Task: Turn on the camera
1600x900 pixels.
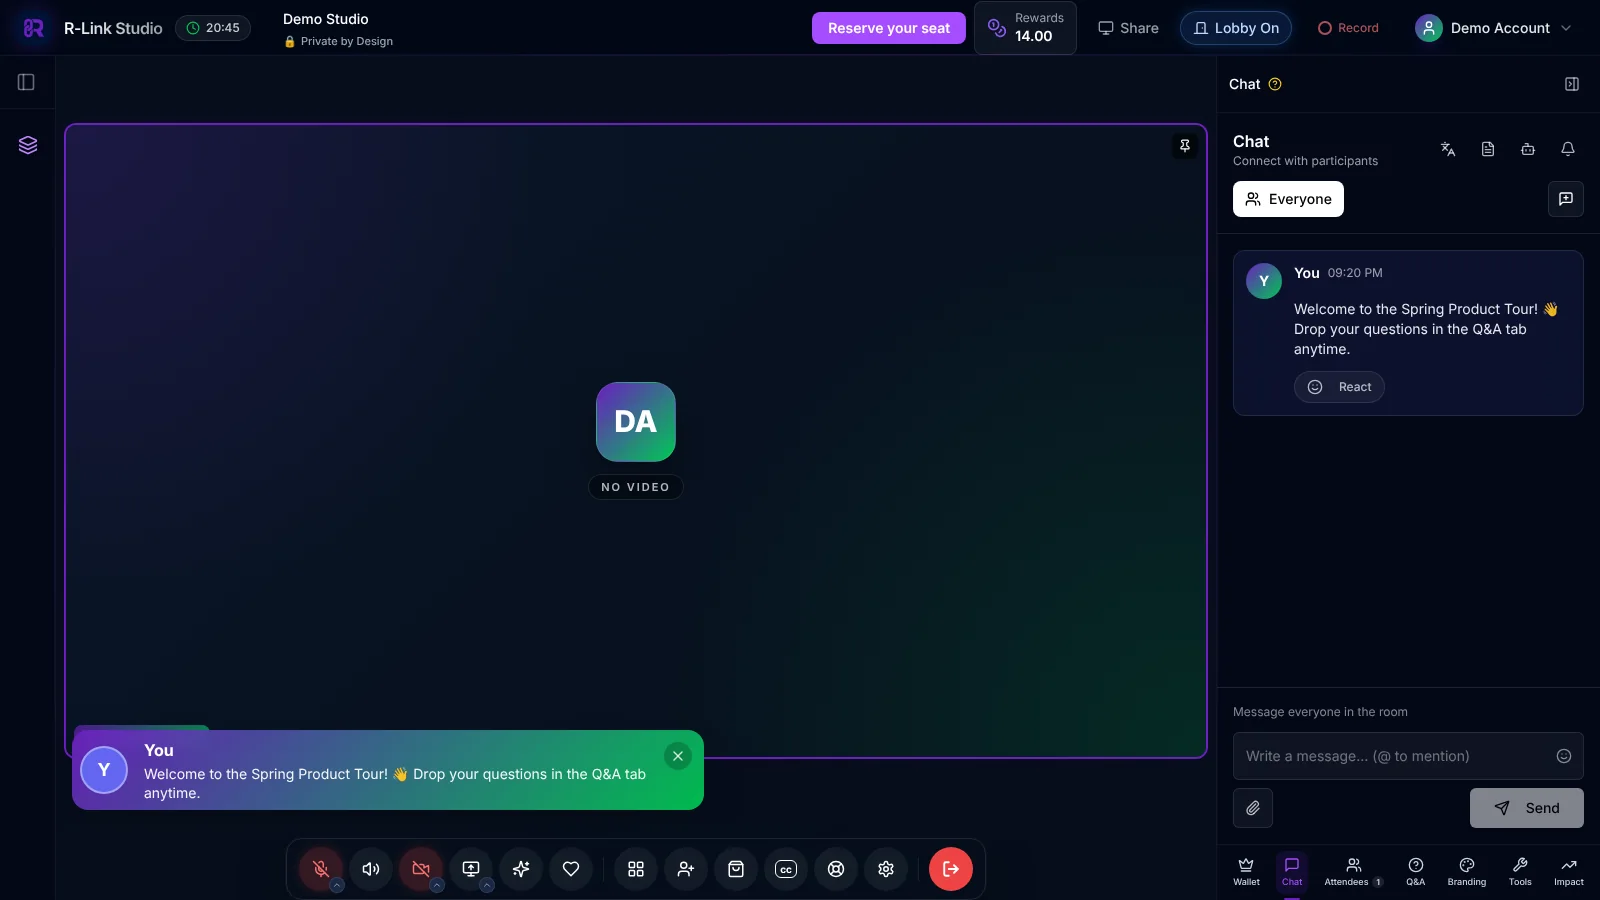Action: click(421, 869)
